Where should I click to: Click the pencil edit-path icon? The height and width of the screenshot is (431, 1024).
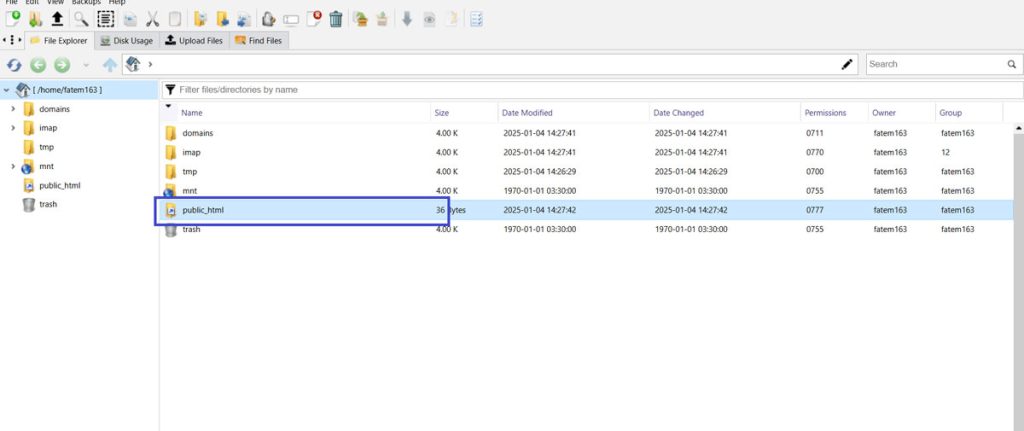pyautogui.click(x=847, y=64)
